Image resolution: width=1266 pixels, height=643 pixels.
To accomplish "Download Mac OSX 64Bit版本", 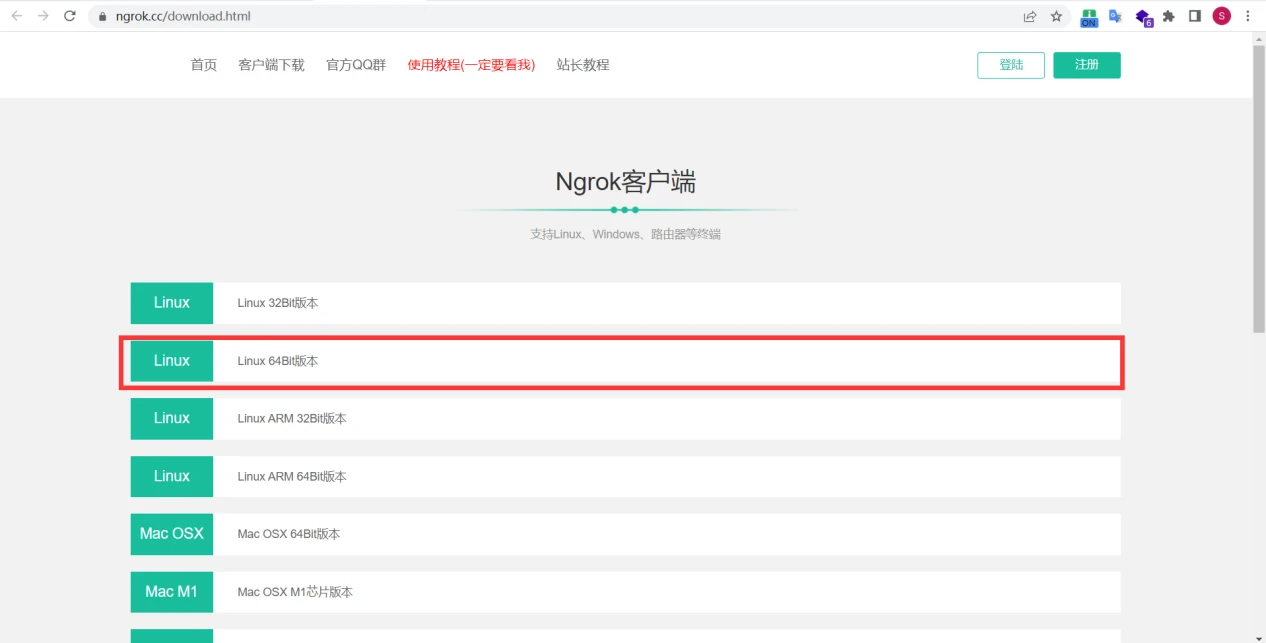I will (x=625, y=534).
